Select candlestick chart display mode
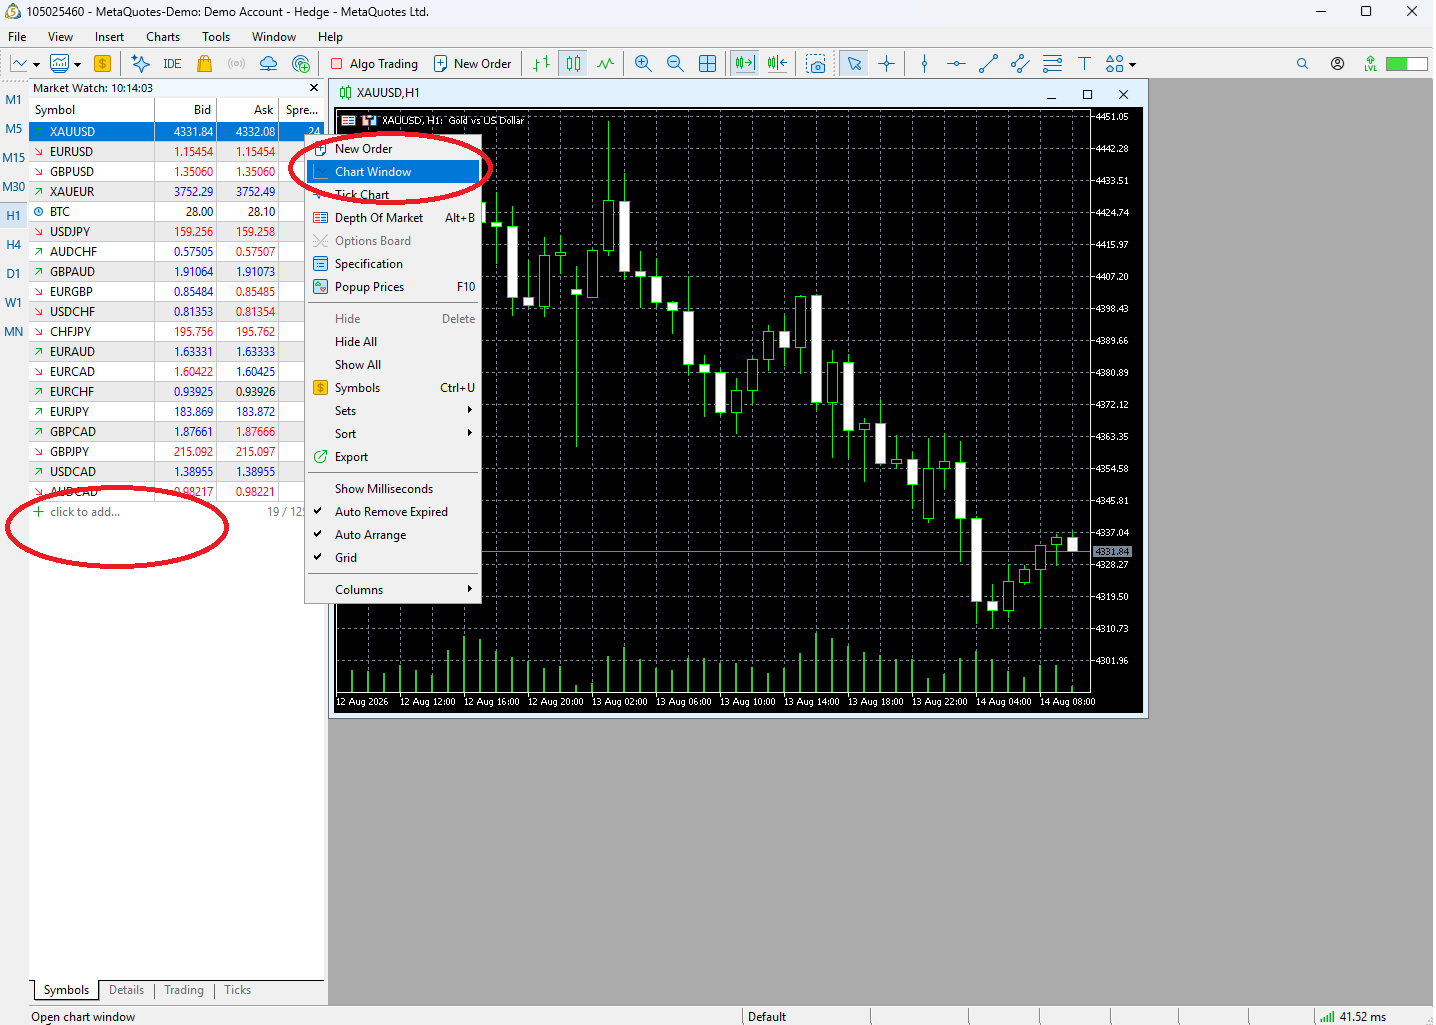The image size is (1436, 1025). (x=573, y=63)
